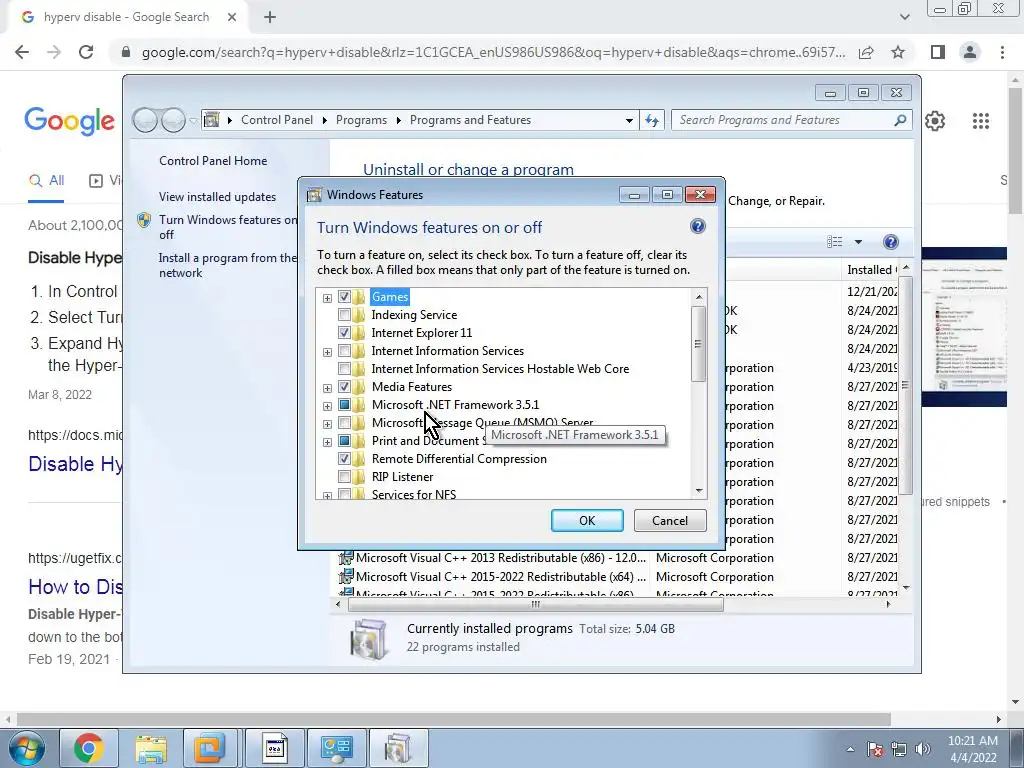Expand the Media Features node
This screenshot has height=768, width=1024.
tap(327, 388)
